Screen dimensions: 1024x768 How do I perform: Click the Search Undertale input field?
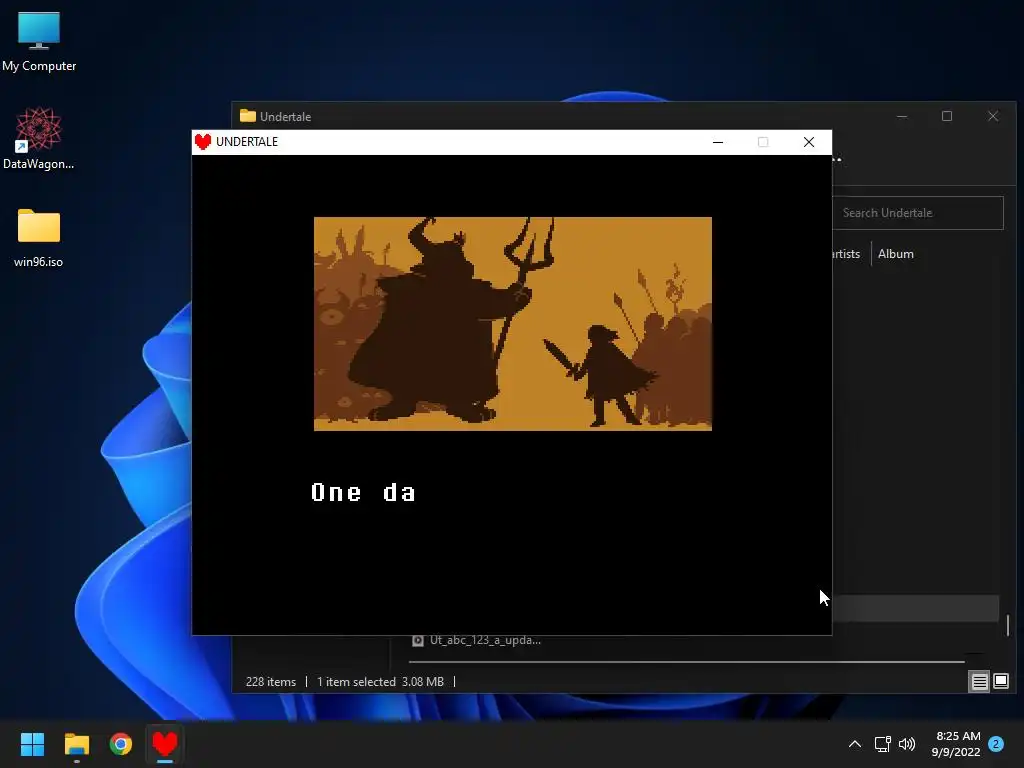click(x=918, y=213)
